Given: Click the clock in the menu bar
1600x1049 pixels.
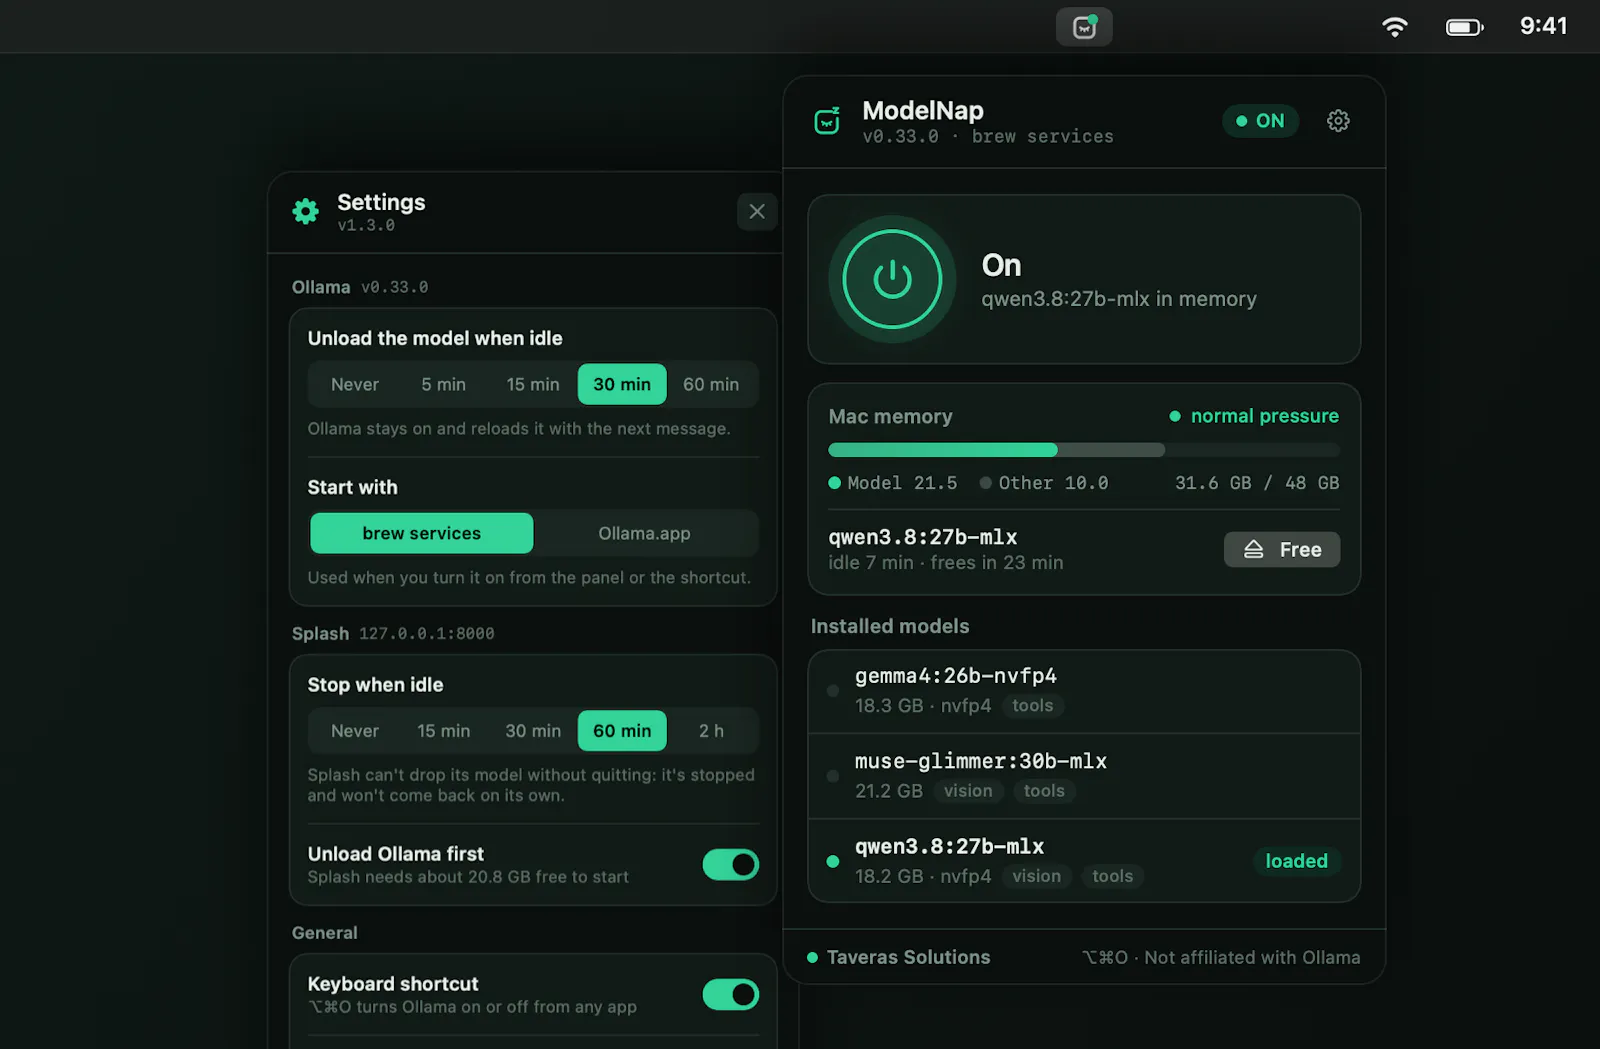Looking at the screenshot, I should pos(1543,26).
